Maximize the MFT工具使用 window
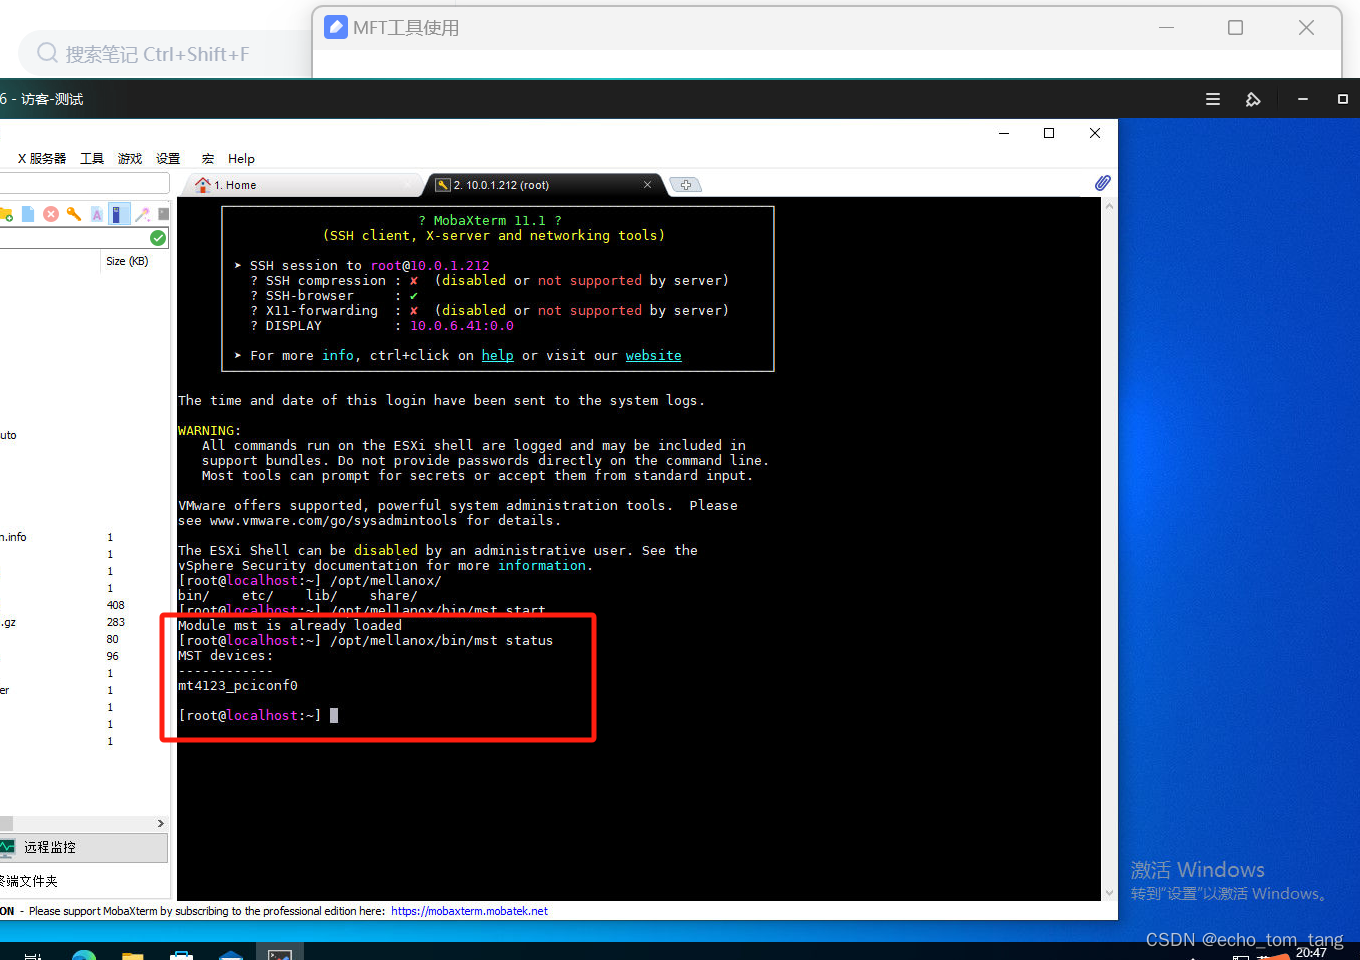 coord(1236,28)
